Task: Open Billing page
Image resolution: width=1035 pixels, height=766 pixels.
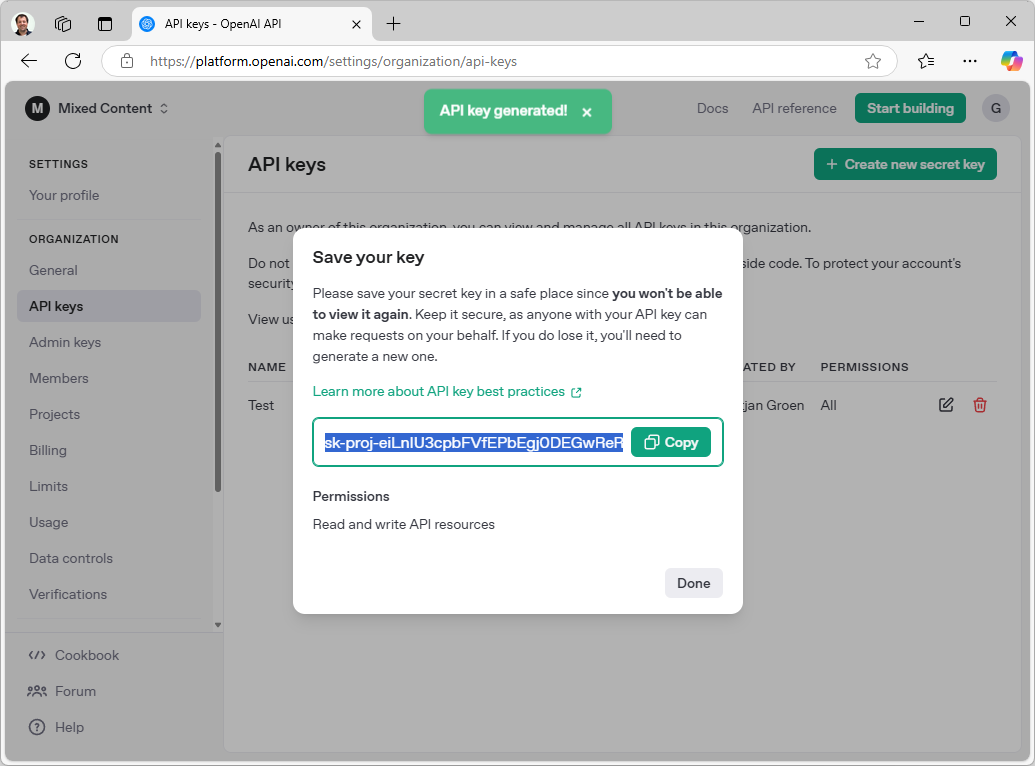Action: [x=48, y=450]
